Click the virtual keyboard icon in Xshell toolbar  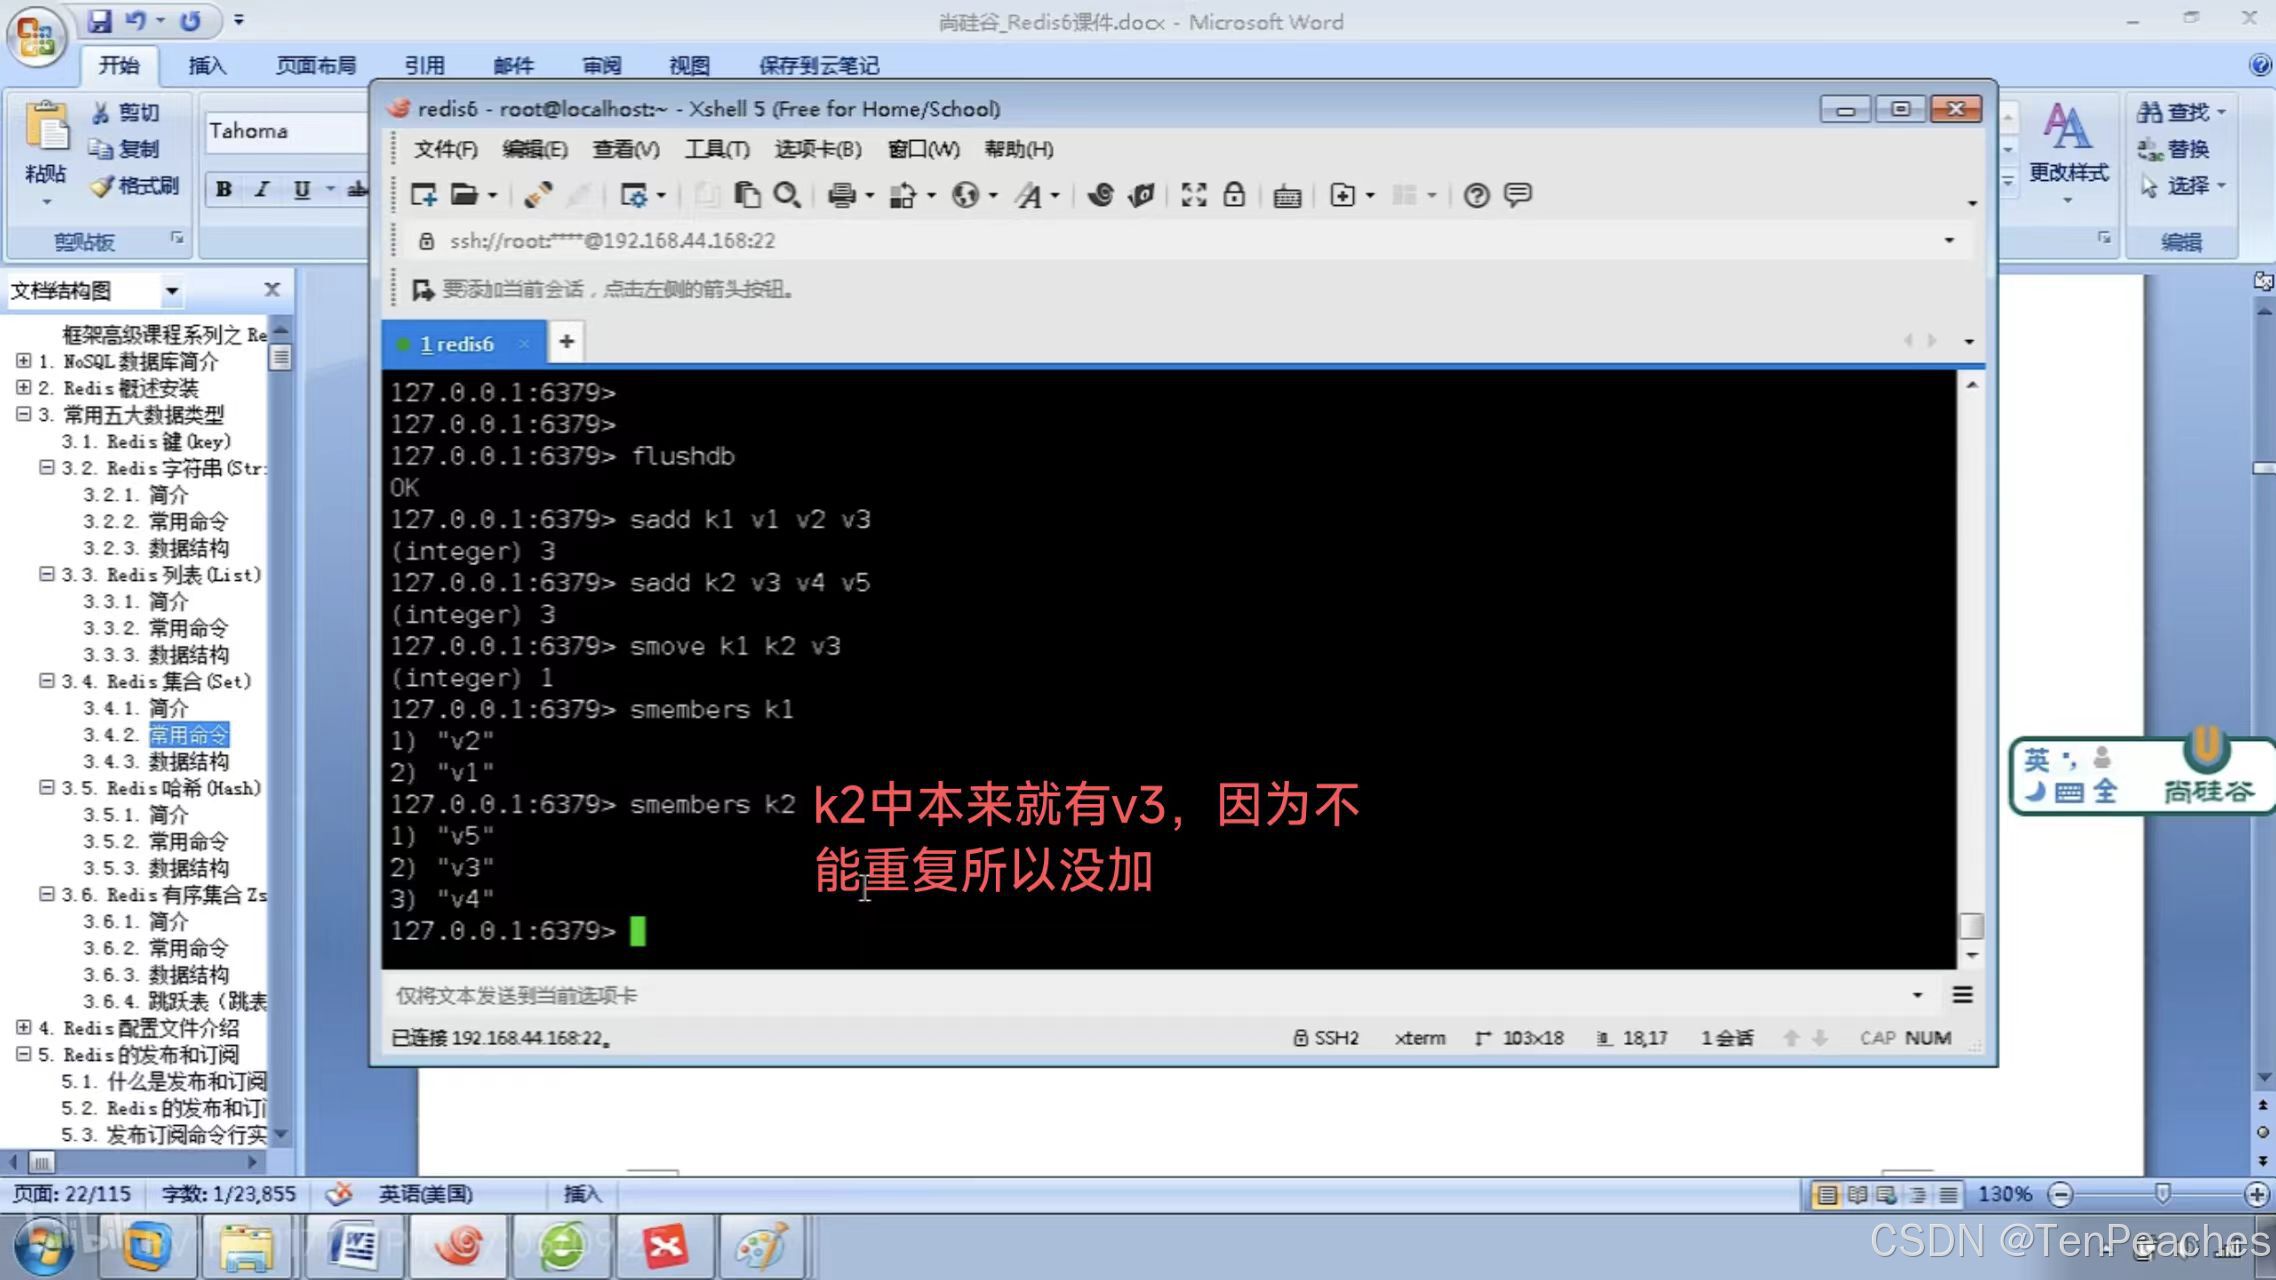pyautogui.click(x=1287, y=196)
